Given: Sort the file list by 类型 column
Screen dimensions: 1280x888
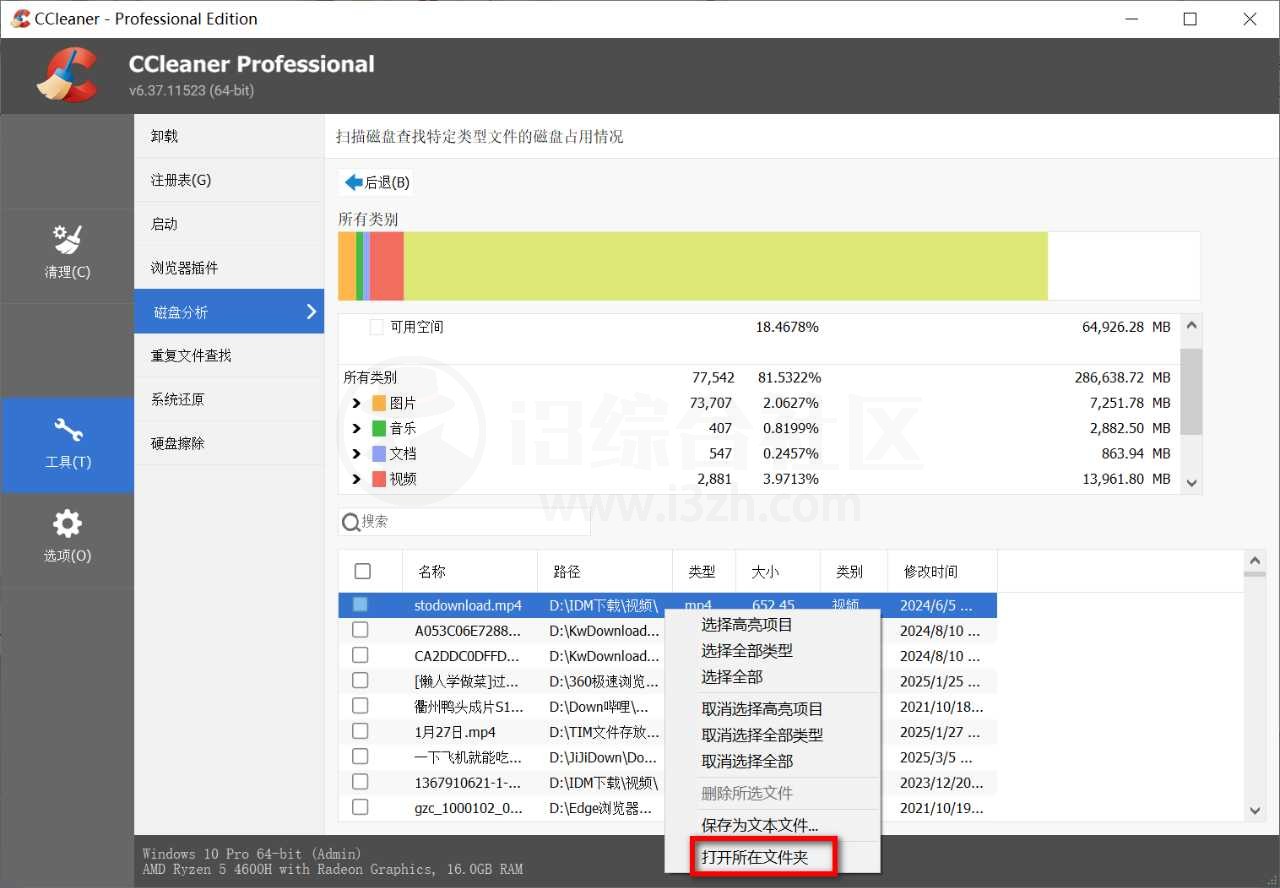Looking at the screenshot, I should 704,571.
